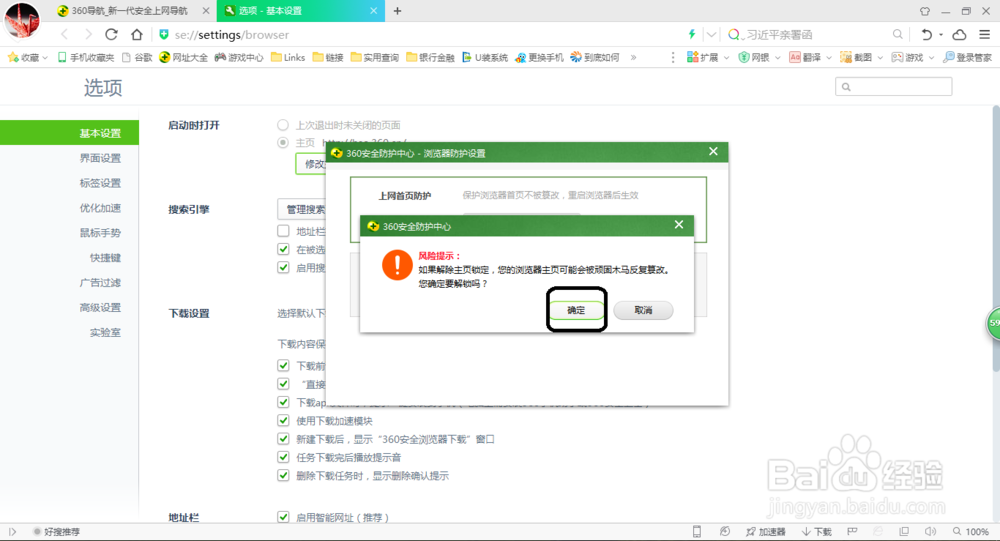This screenshot has height=541, width=1000.
Task: Expand the 截图 screenshot dropdown arrow
Action: [880, 57]
